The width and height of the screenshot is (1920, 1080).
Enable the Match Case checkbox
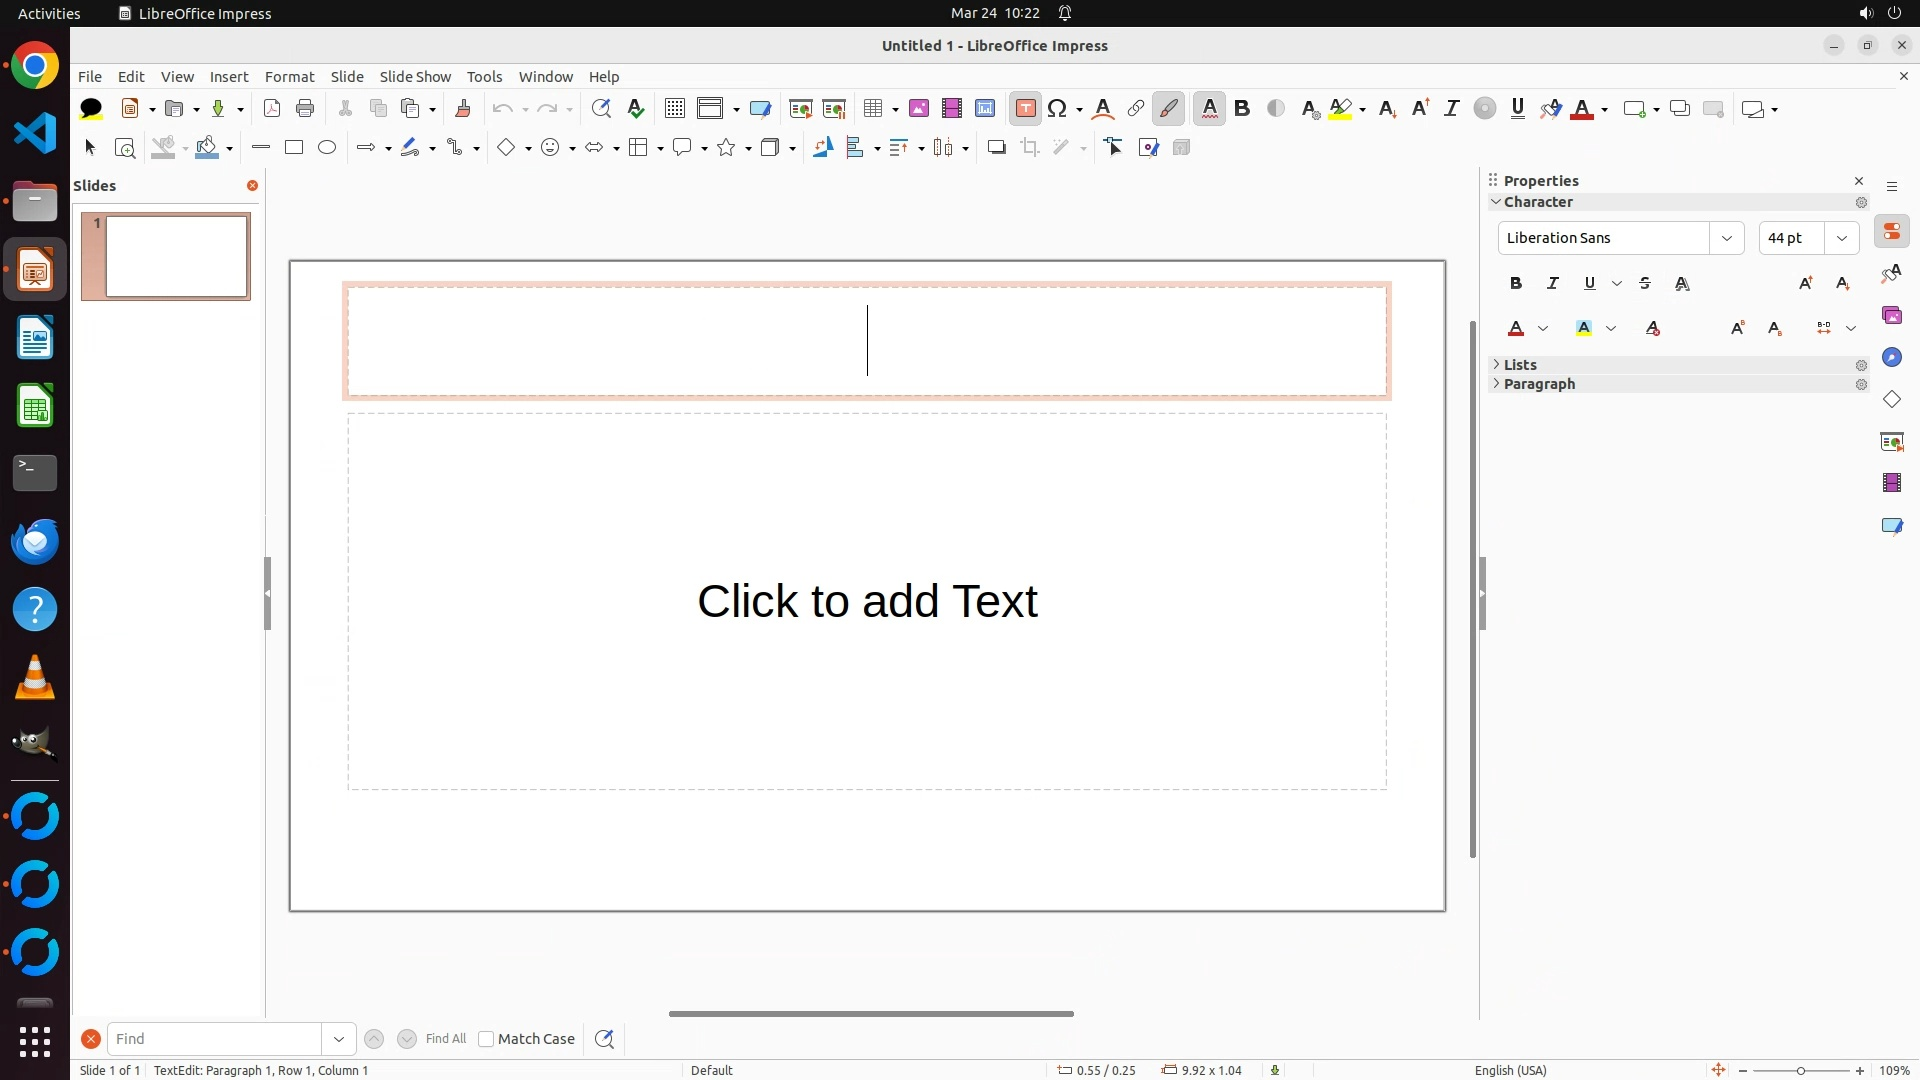(486, 1039)
